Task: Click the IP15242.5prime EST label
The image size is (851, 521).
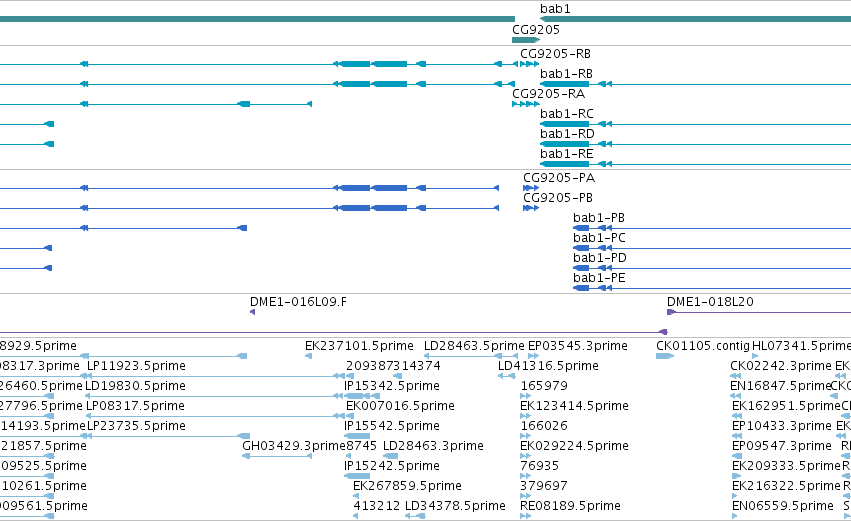Action: tap(392, 467)
